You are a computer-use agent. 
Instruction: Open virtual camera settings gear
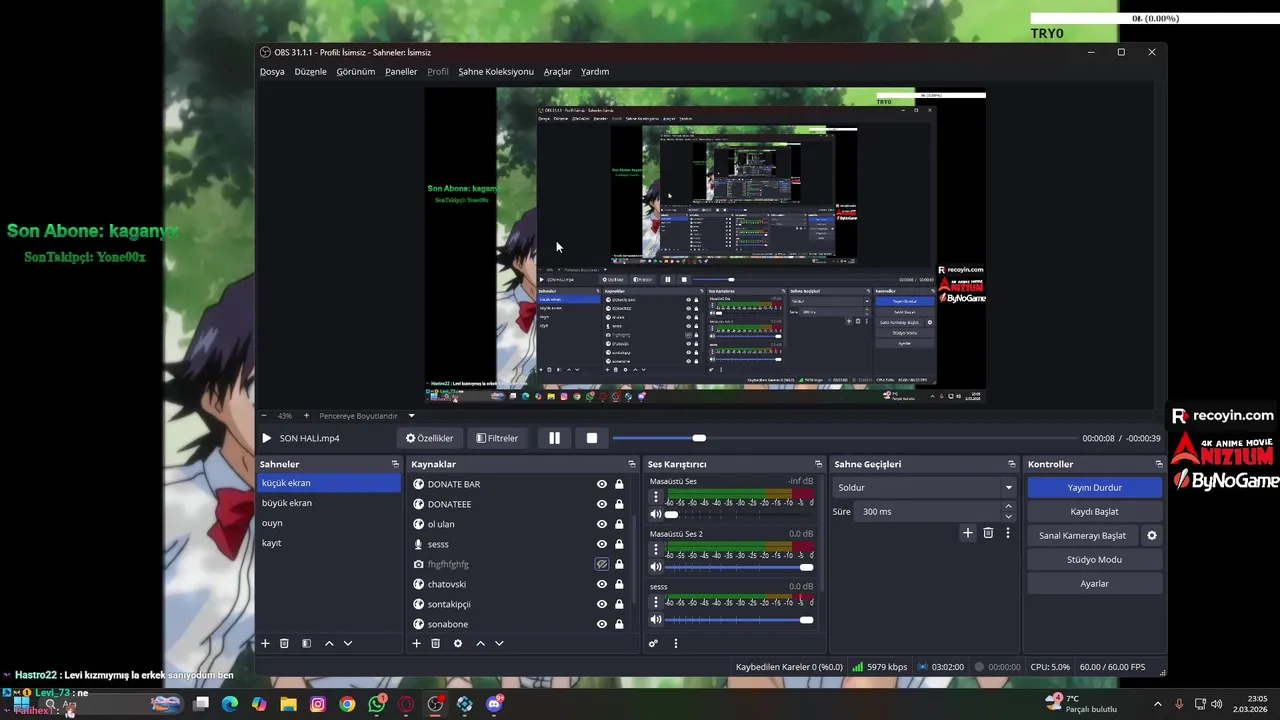coord(1152,535)
